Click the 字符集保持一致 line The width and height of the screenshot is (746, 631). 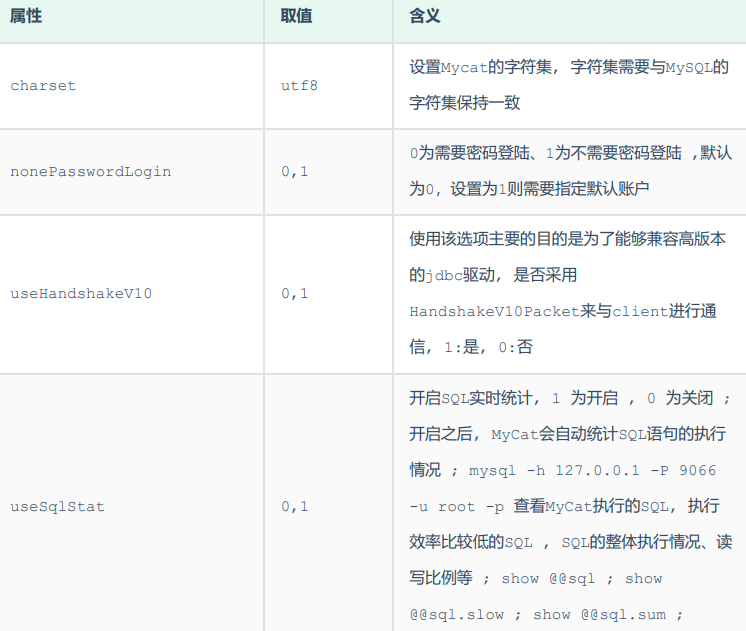tap(465, 103)
